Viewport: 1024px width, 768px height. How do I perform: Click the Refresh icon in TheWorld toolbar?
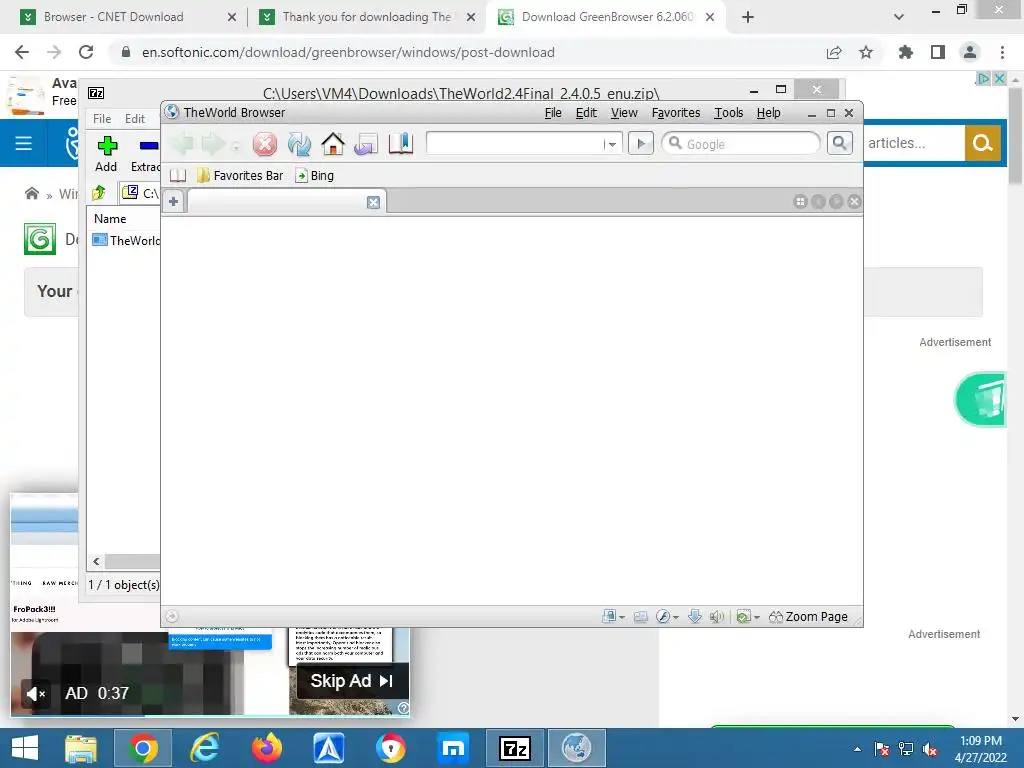click(x=299, y=144)
